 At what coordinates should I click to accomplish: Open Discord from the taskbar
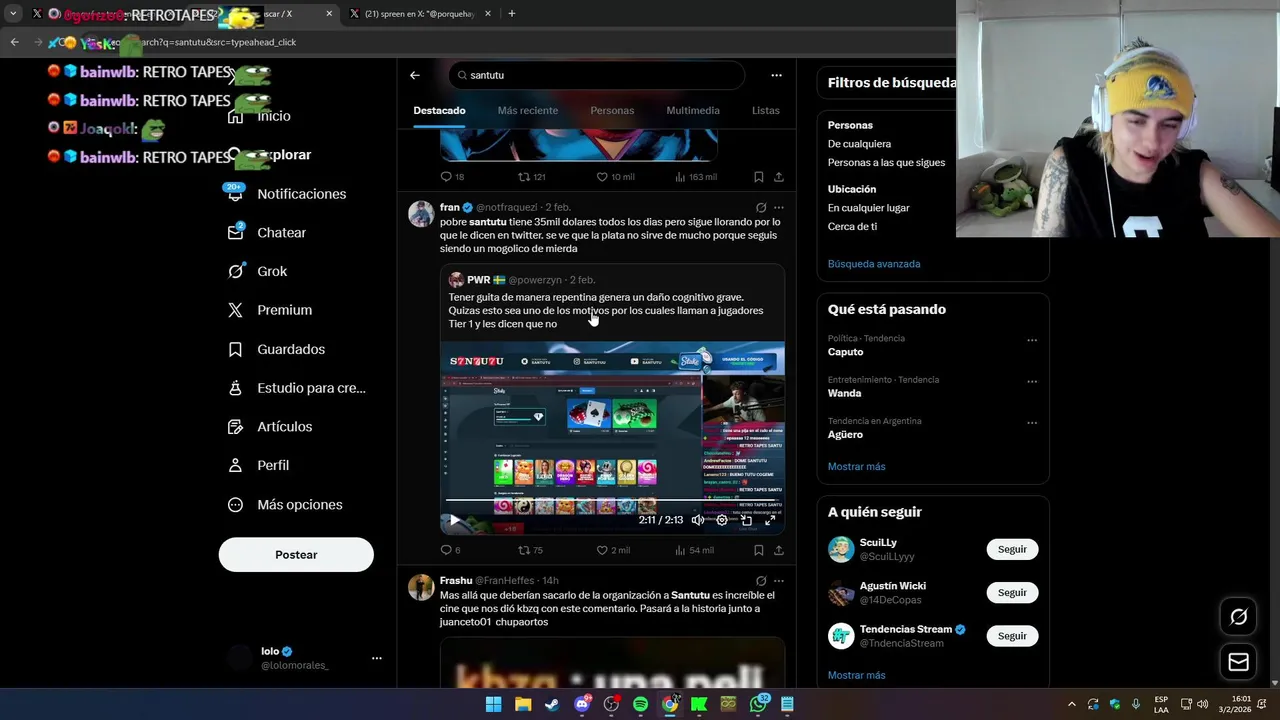coord(582,704)
